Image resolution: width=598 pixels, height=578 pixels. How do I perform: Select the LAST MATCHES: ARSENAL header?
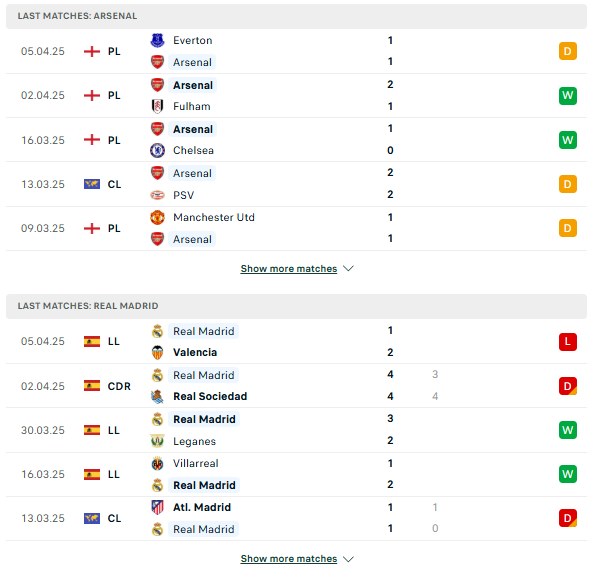296,16
